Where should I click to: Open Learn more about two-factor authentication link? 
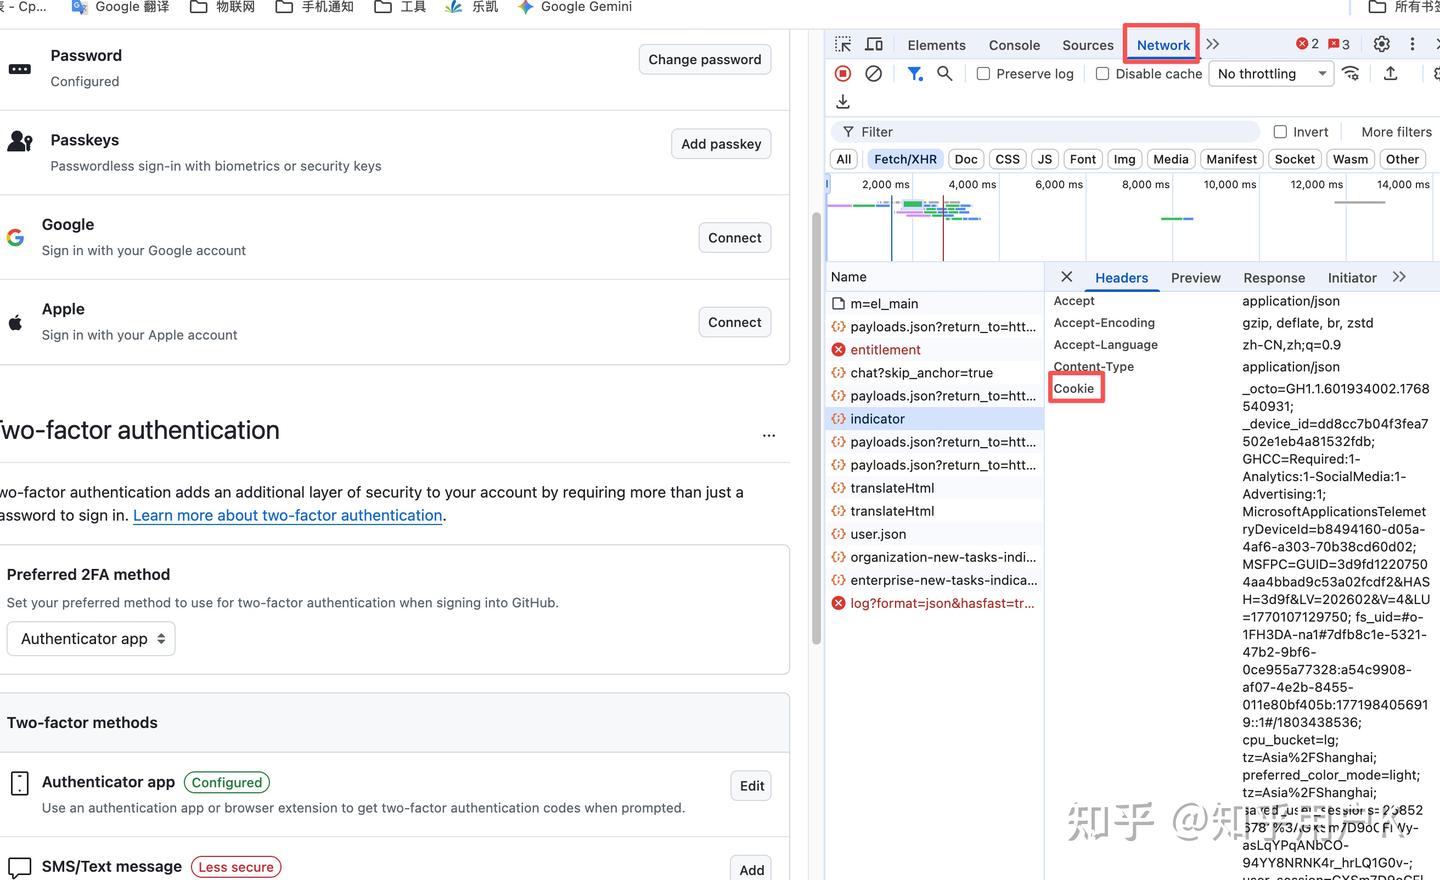click(x=288, y=515)
